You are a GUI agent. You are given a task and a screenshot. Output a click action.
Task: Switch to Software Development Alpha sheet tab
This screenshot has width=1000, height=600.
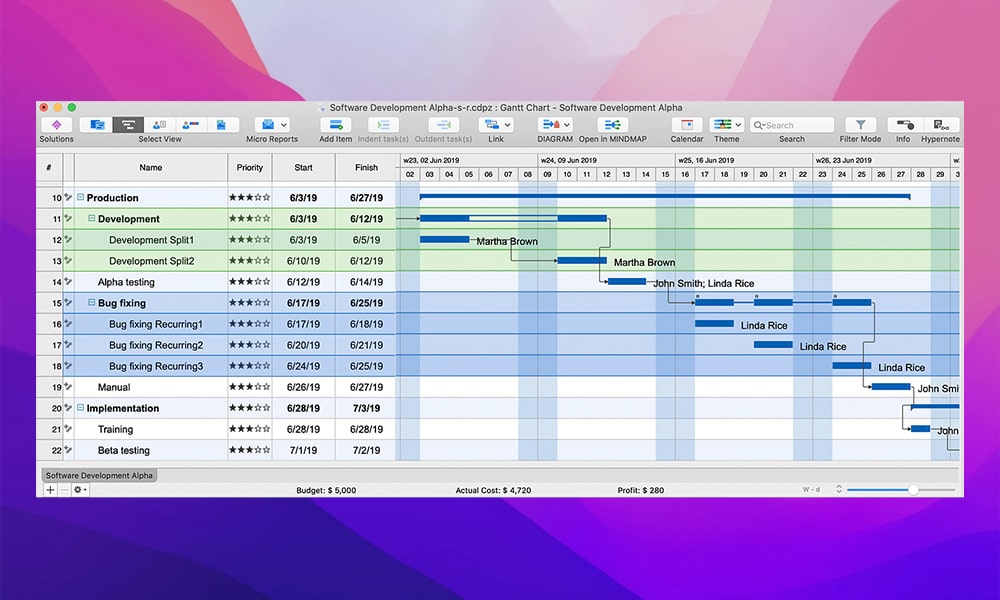[99, 475]
